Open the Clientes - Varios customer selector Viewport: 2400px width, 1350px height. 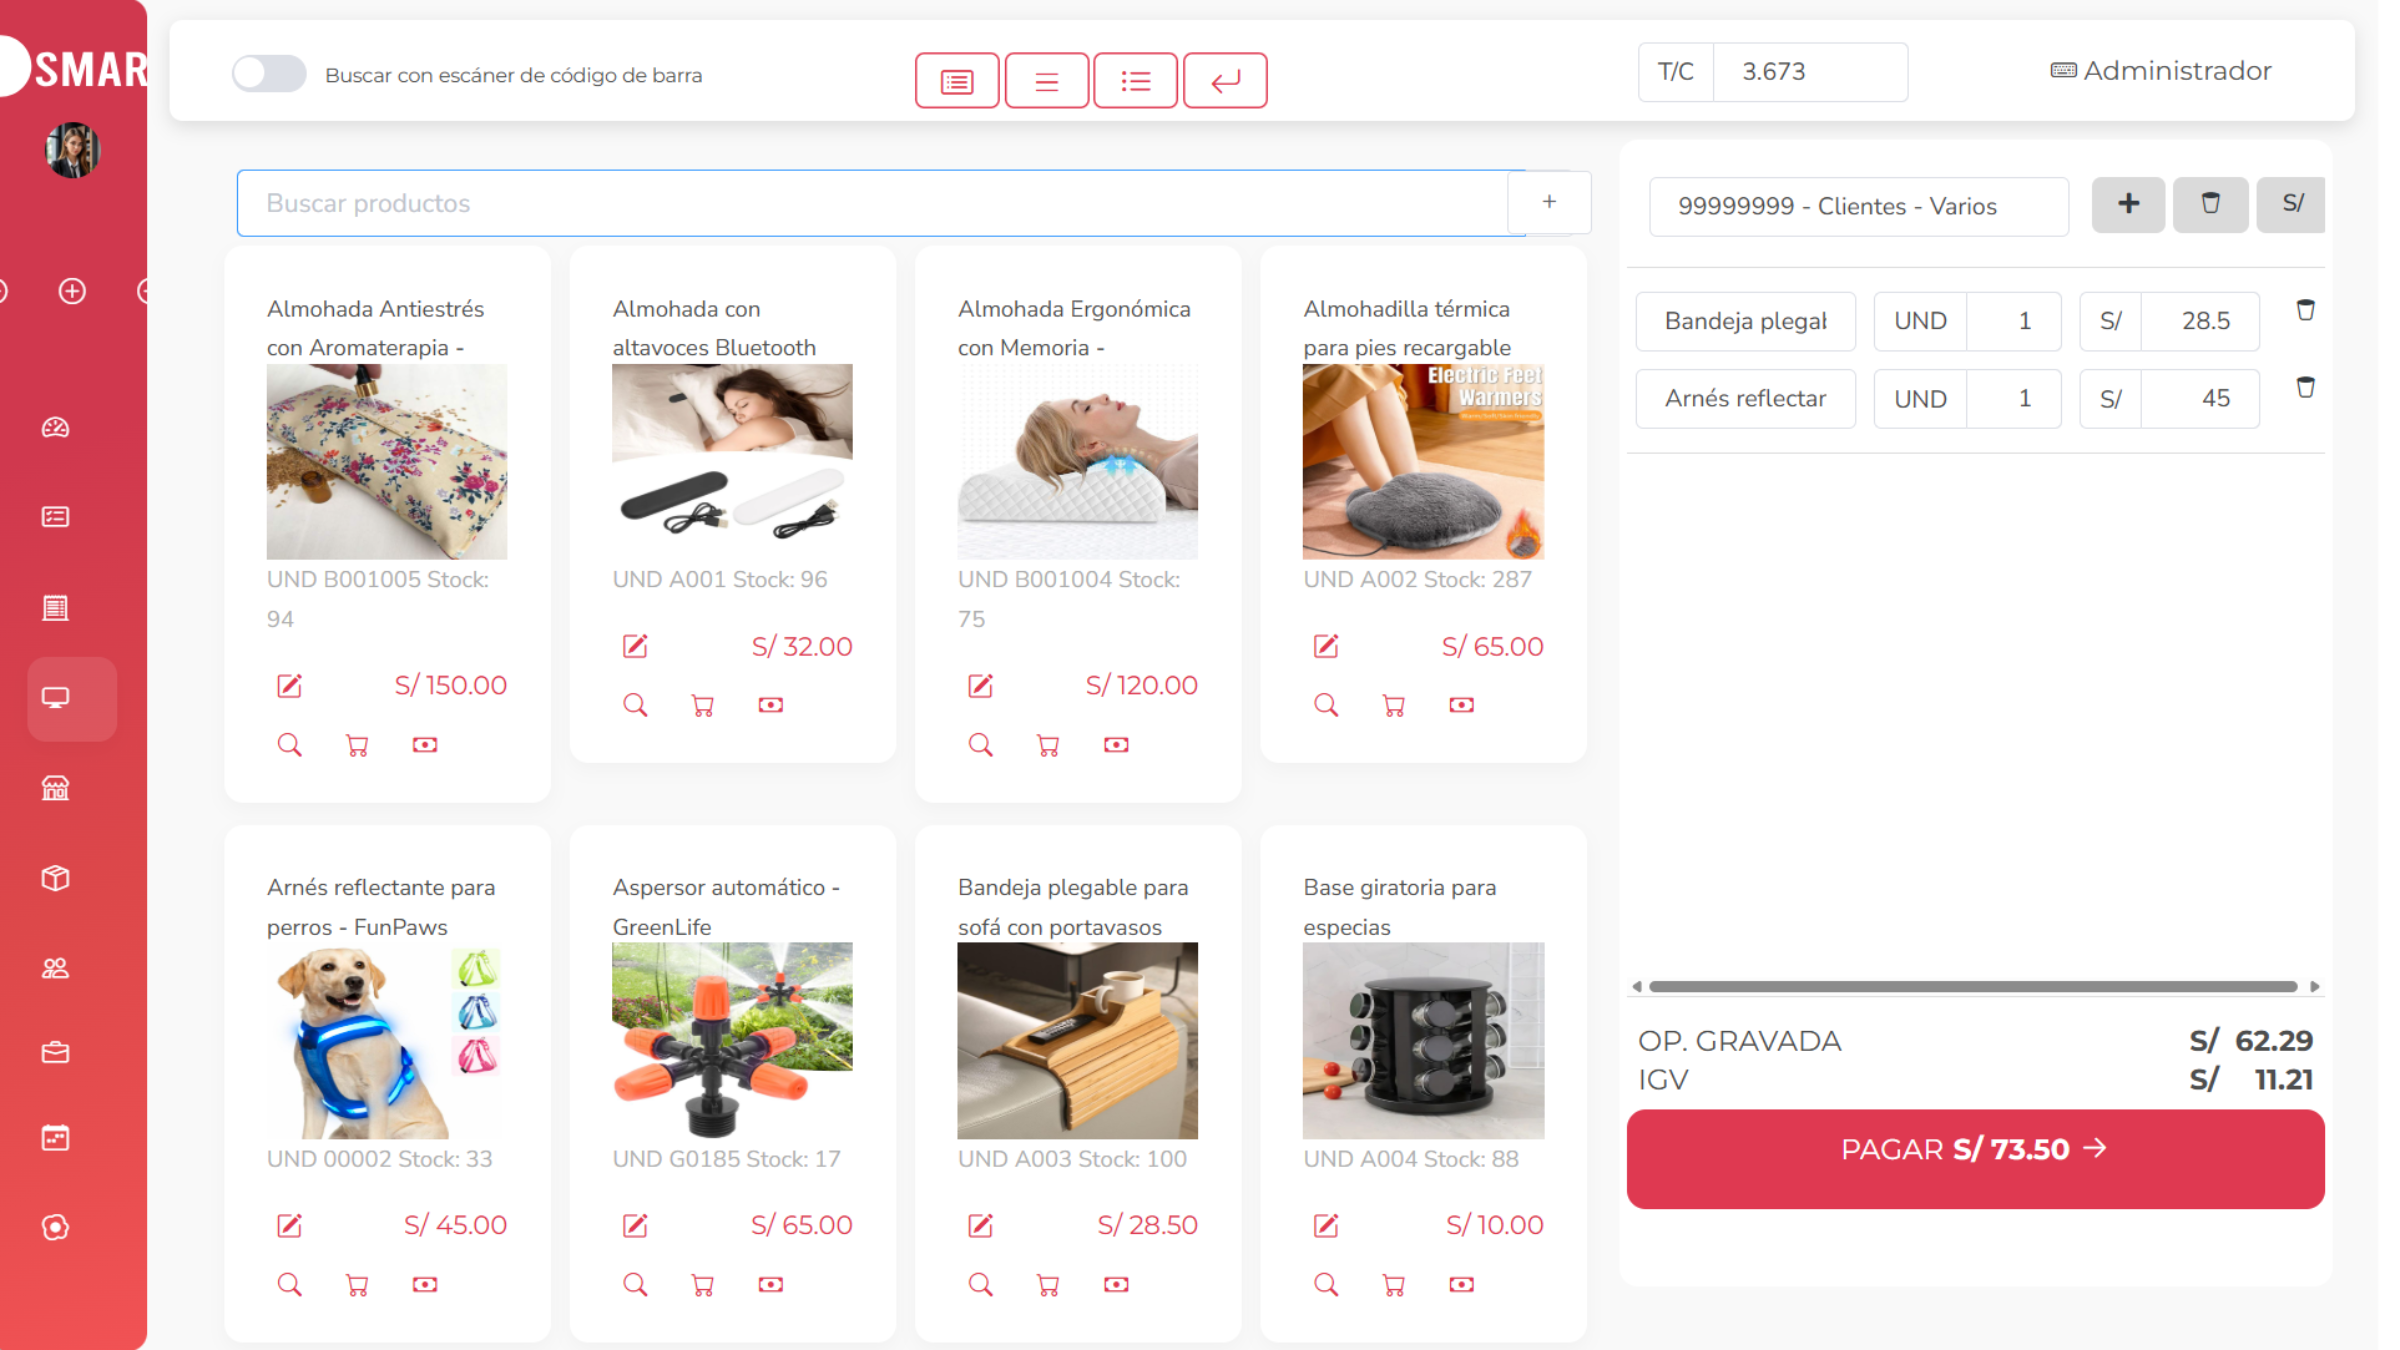coord(1858,206)
